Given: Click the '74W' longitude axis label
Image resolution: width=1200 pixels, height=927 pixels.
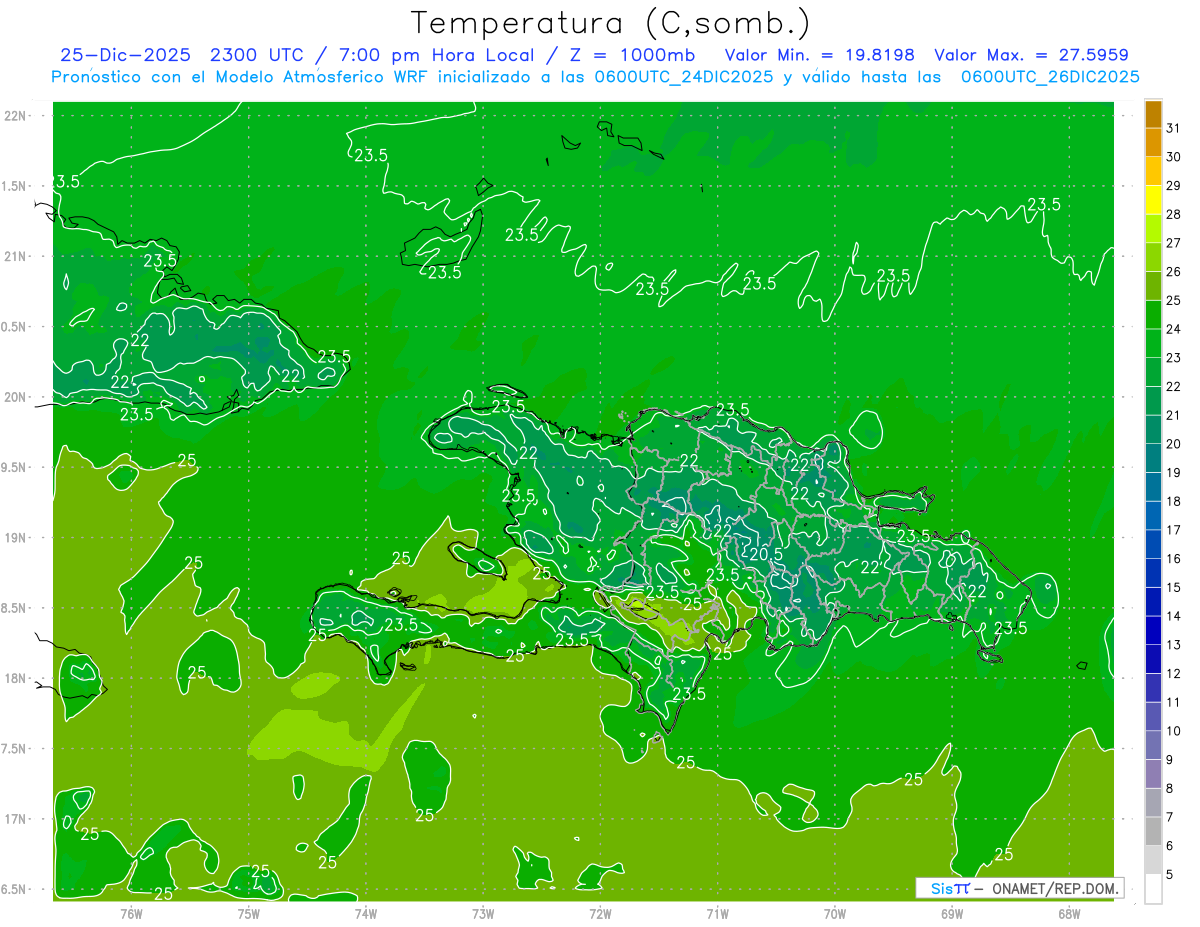Looking at the screenshot, I should coord(365,913).
